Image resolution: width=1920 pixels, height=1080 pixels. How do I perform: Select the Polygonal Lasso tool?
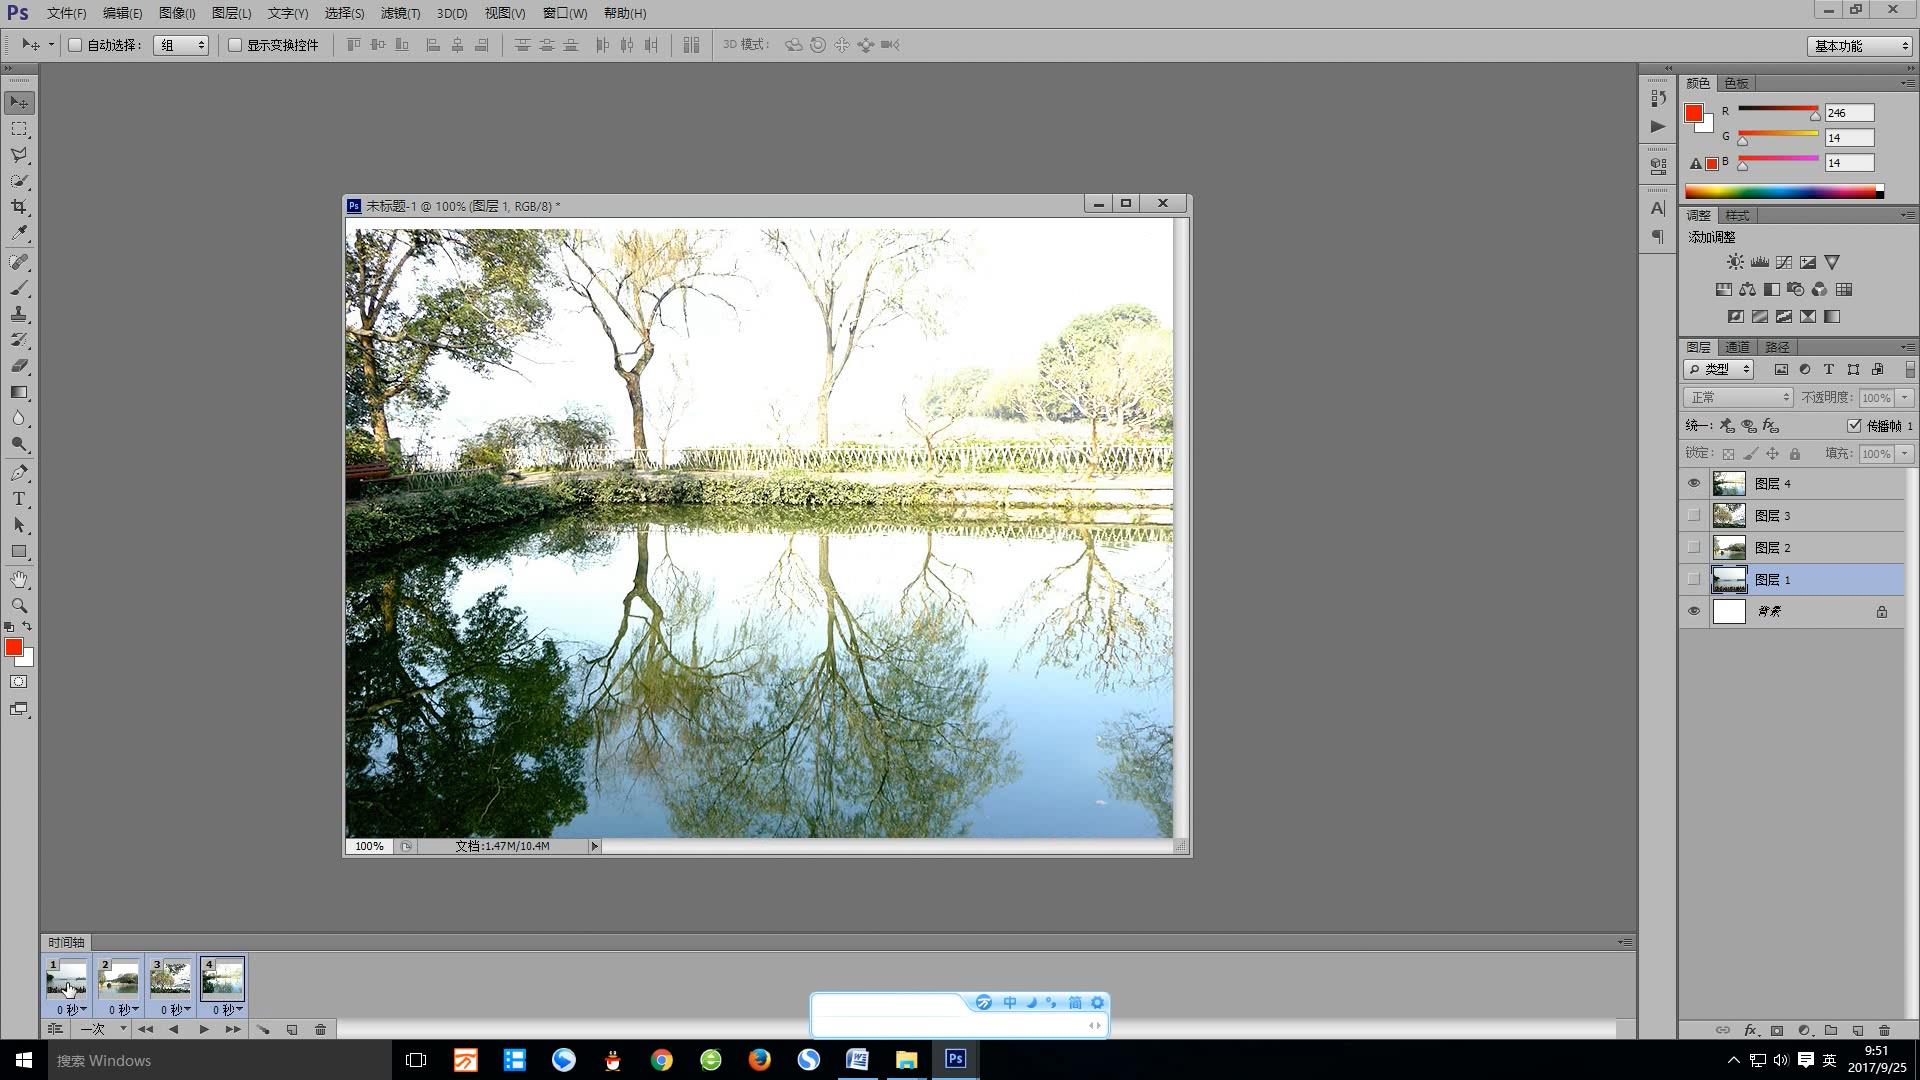point(19,155)
